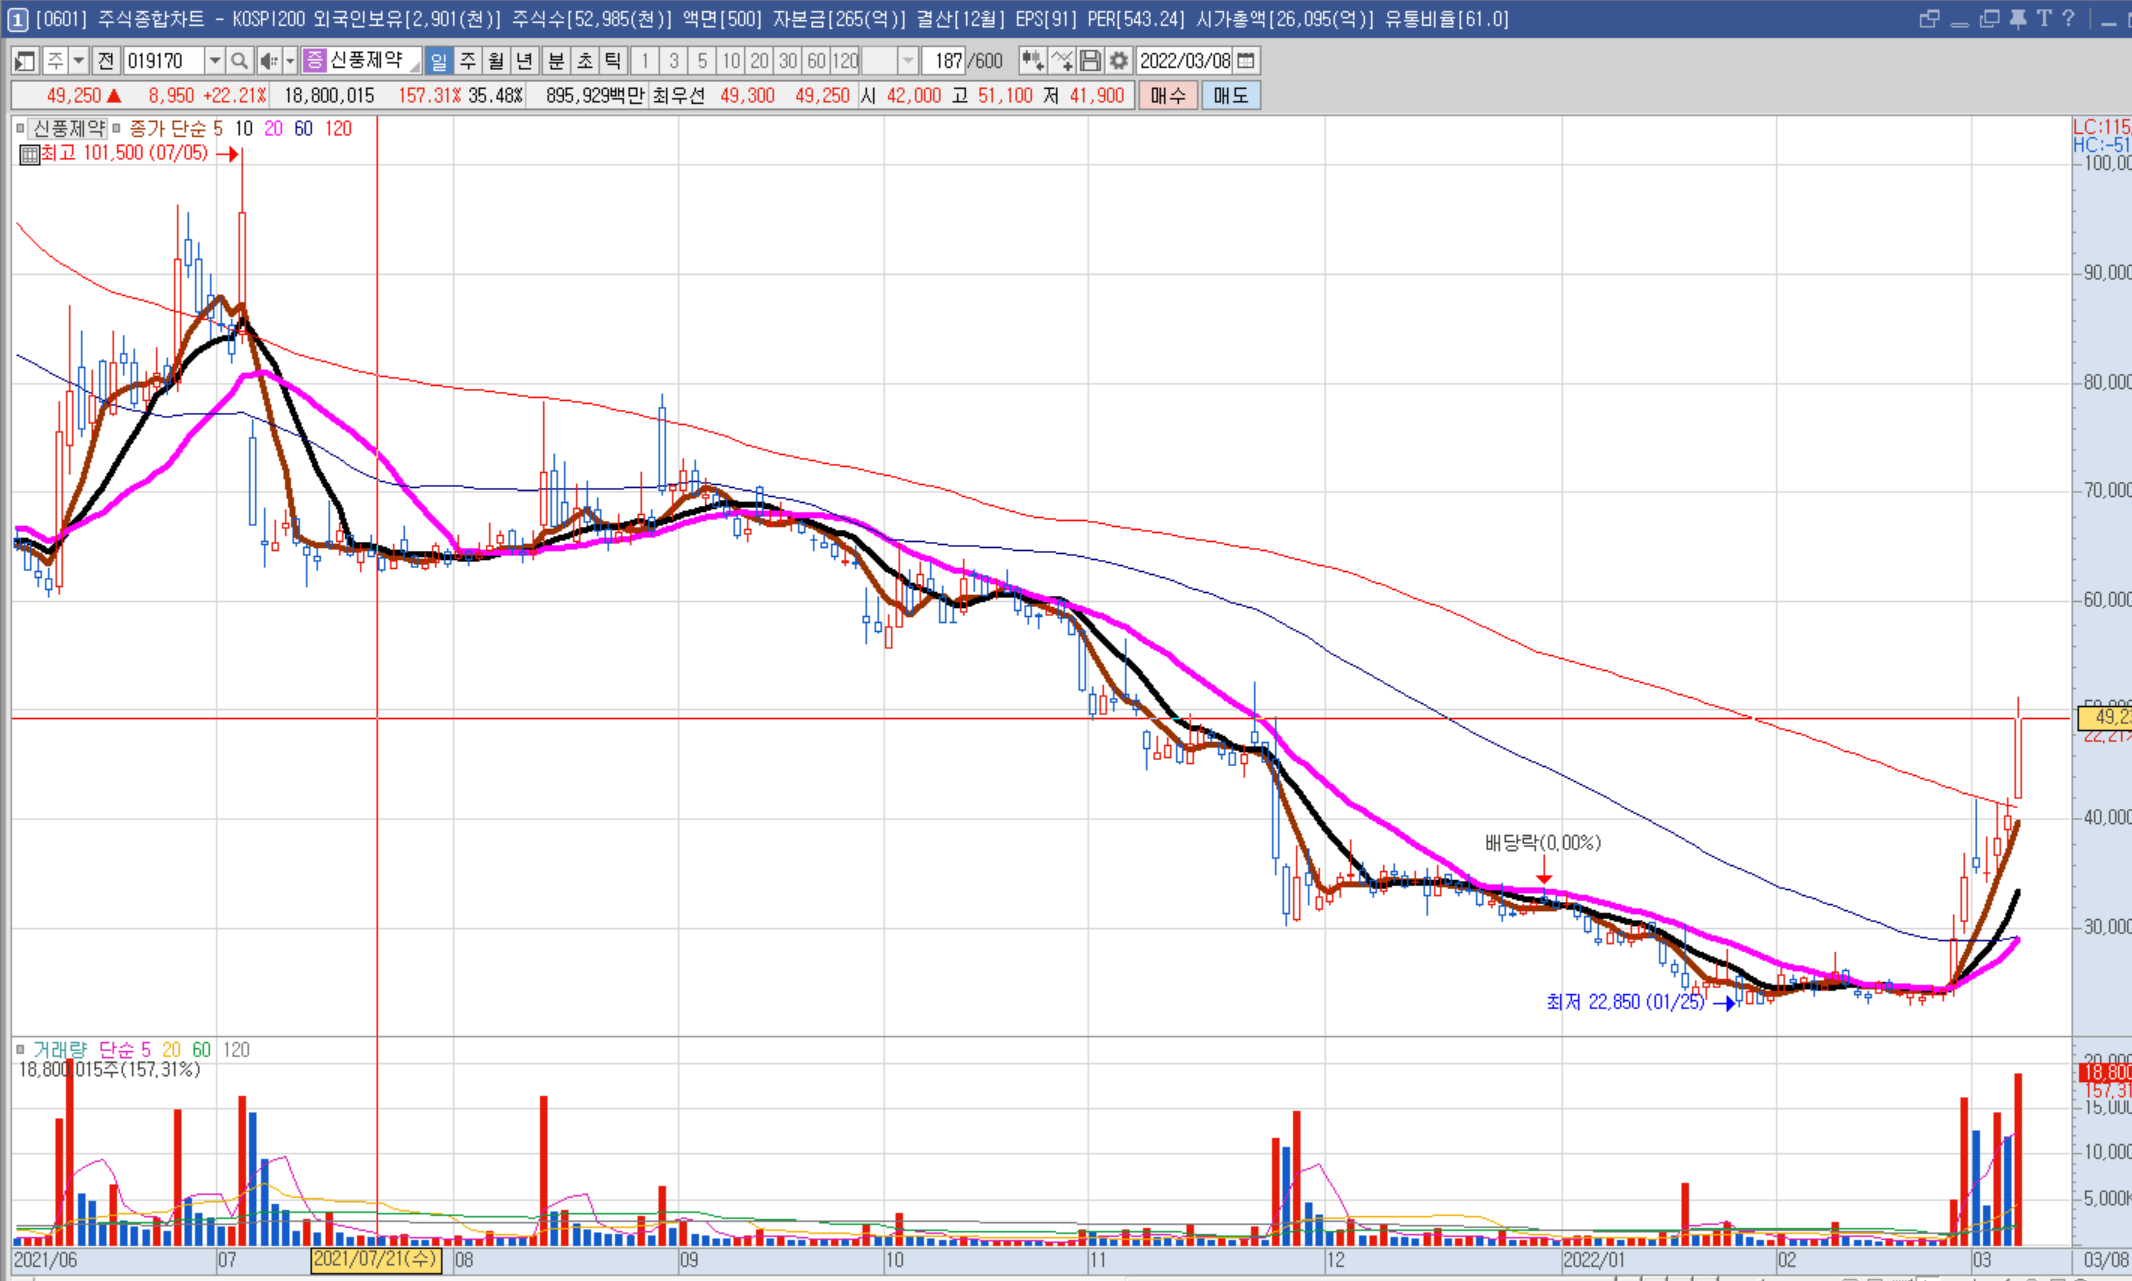The image size is (2132, 1281).
Task: Open the custom interval dropdown arrow
Action: (907, 61)
